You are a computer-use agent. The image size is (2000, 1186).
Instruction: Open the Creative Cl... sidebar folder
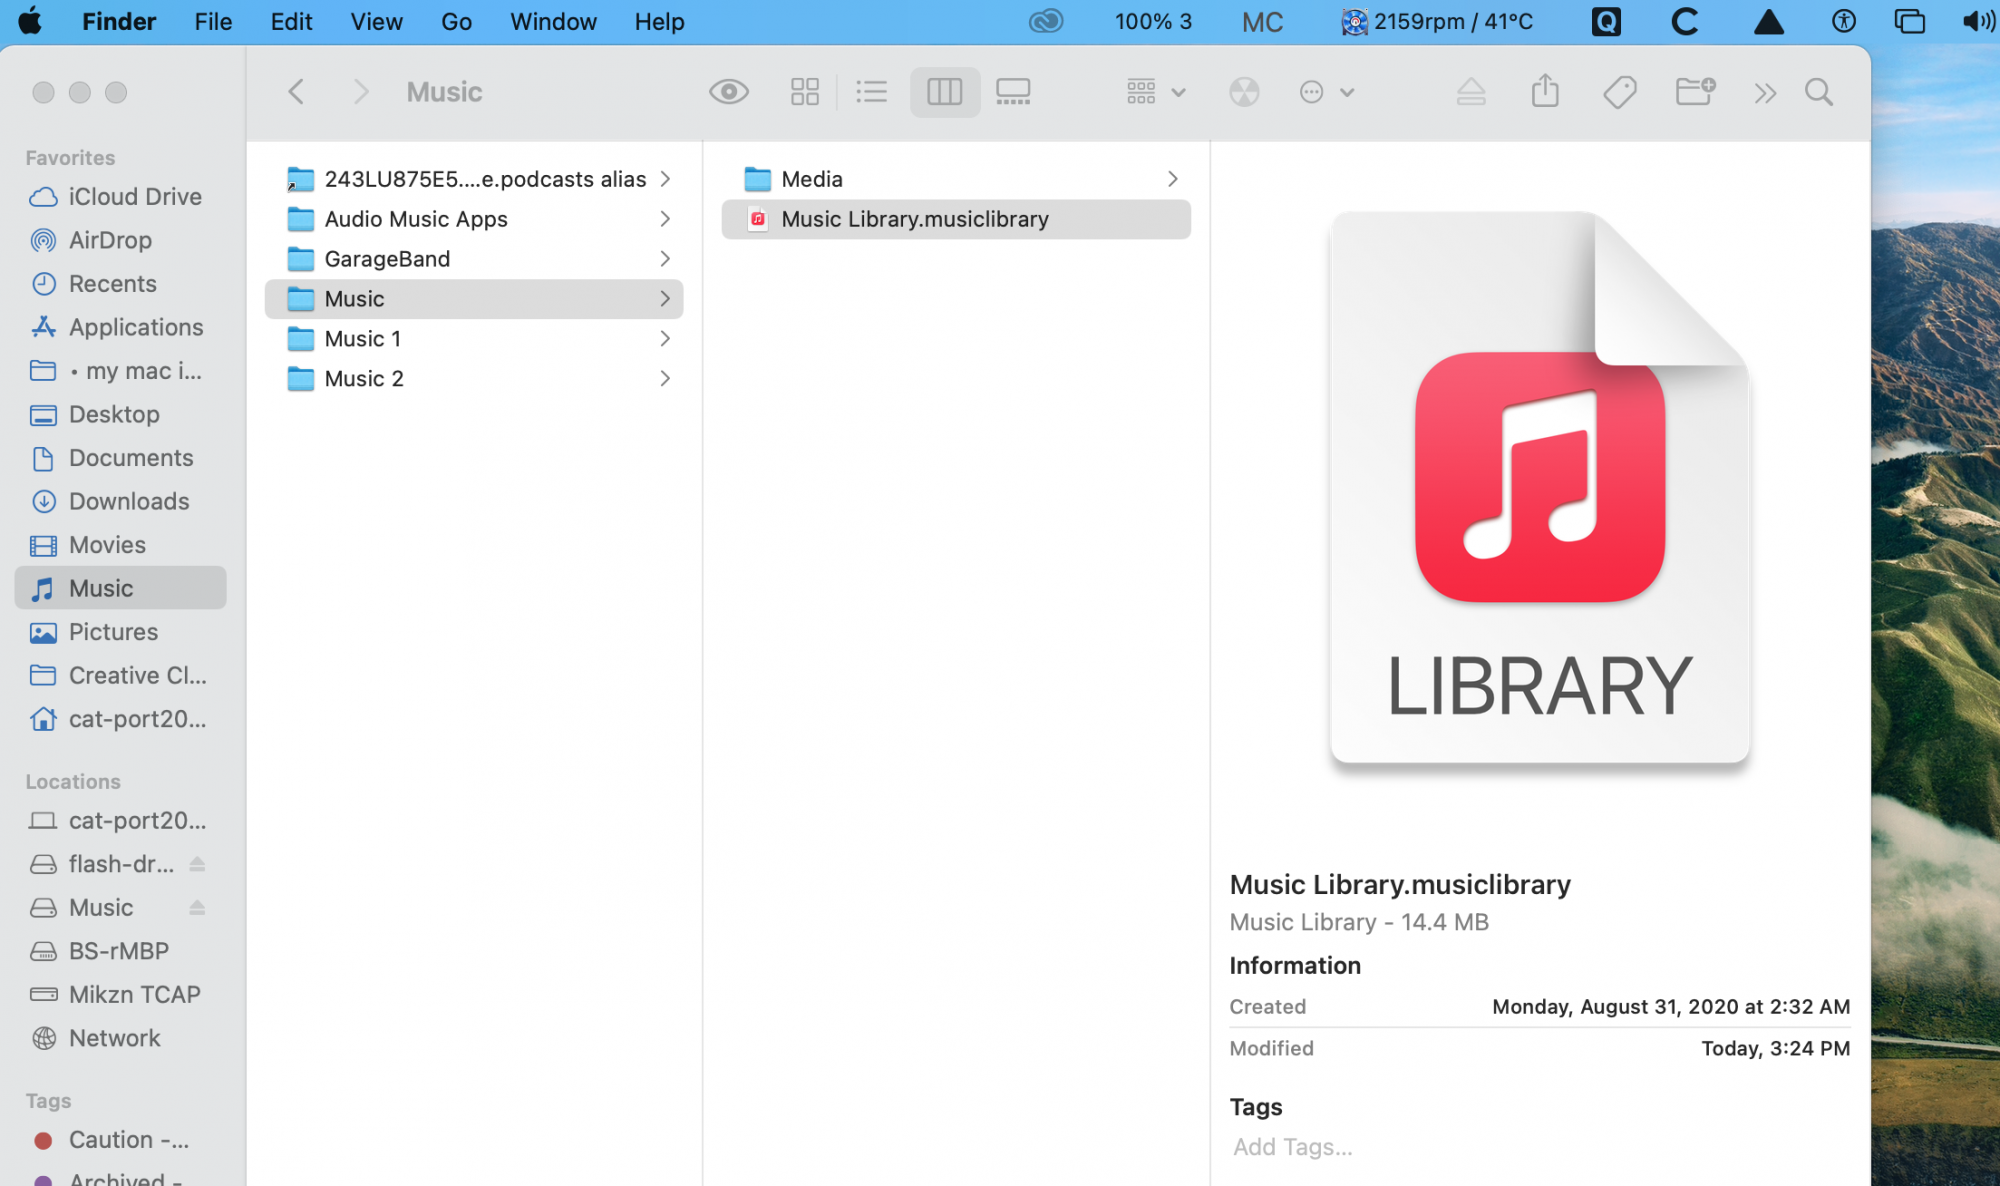coord(120,676)
